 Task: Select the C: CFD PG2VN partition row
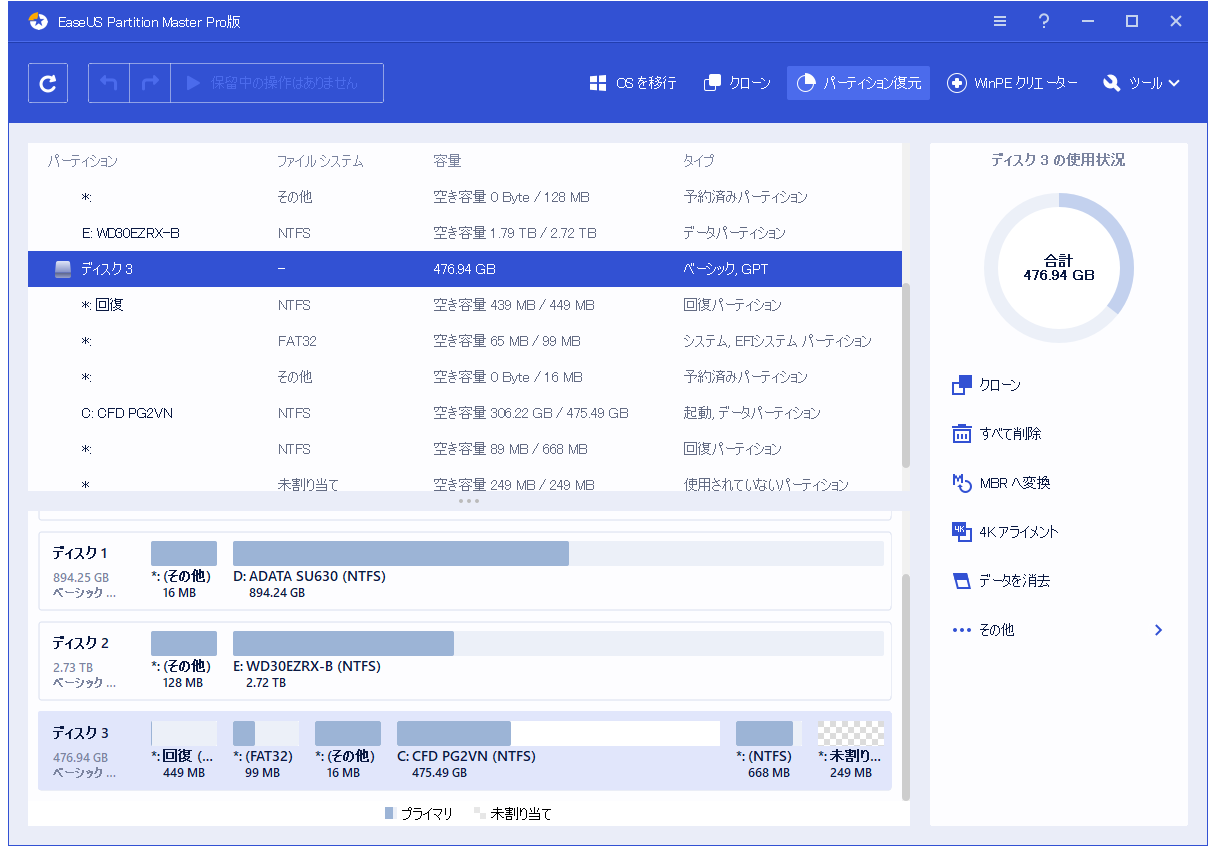tap(465, 413)
